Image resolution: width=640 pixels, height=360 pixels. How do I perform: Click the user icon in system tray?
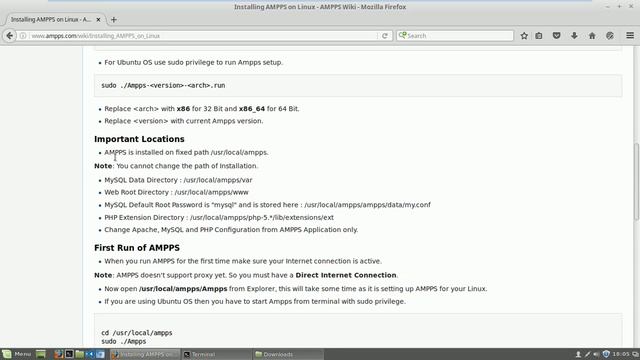578,354
